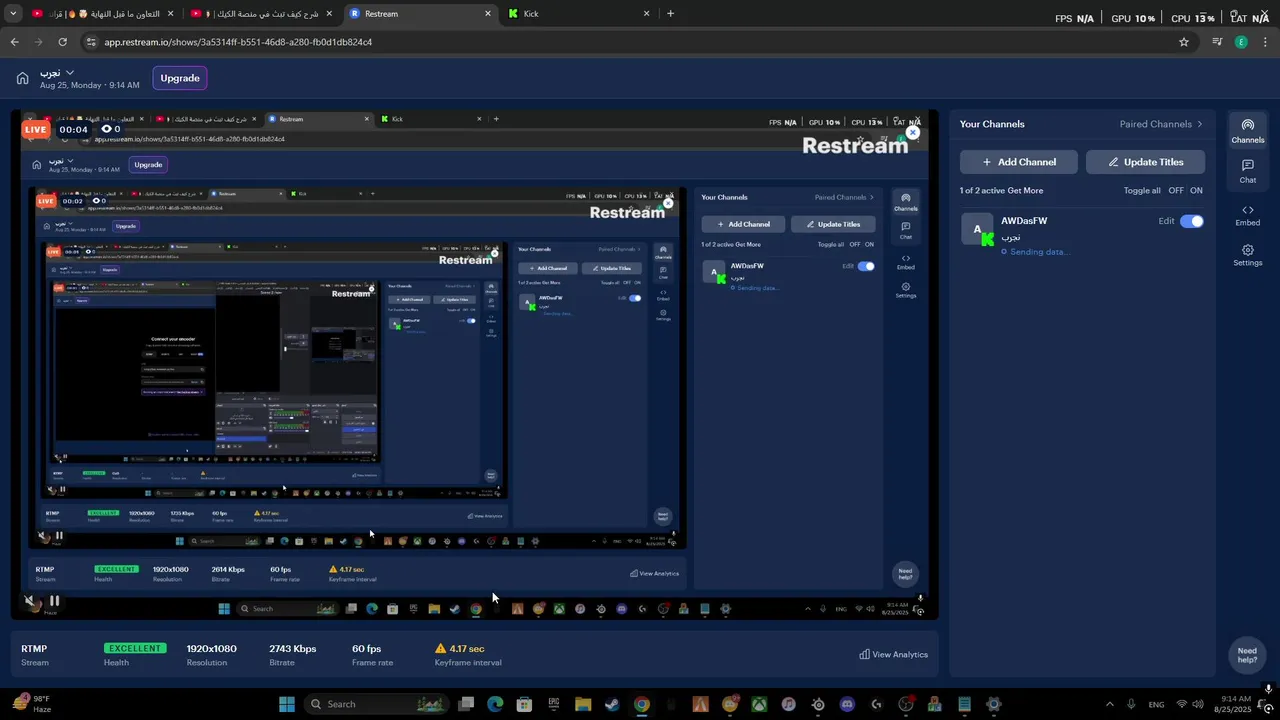Open a new browser tab
Viewport: 1280px width, 720px height.
[x=670, y=14]
